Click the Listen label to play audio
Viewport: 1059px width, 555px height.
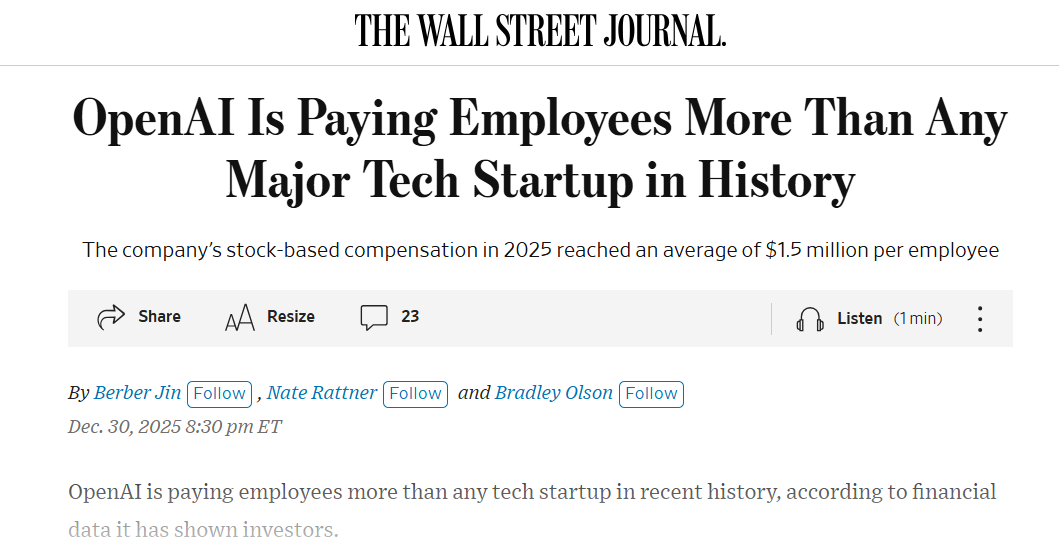pos(860,319)
